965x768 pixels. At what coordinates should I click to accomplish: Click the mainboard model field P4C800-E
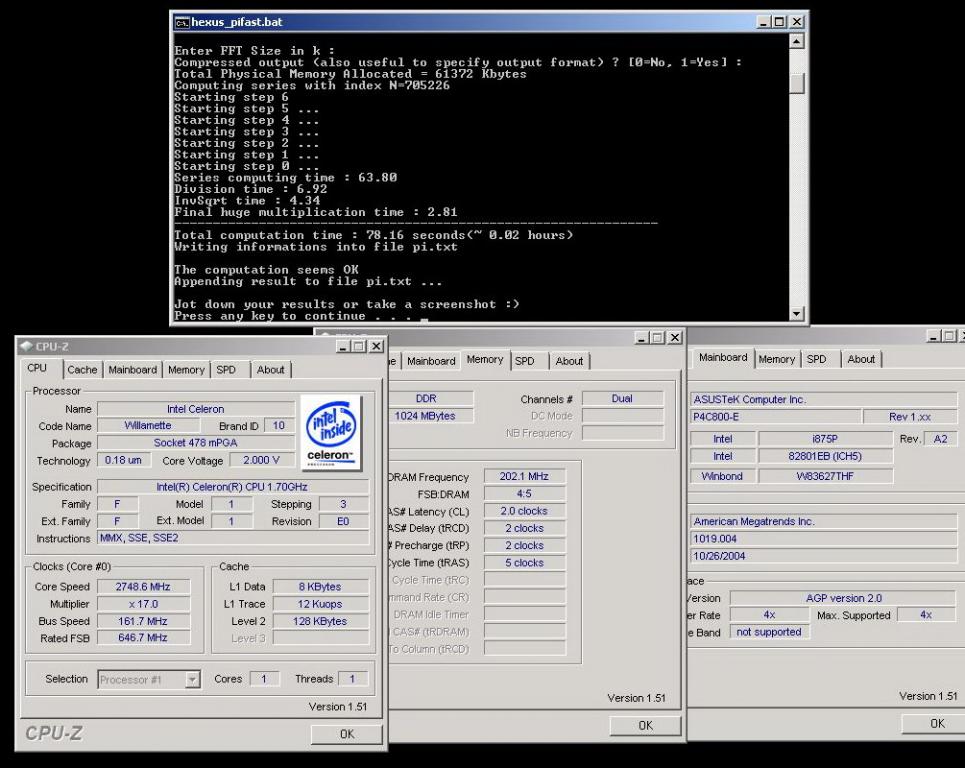pos(775,417)
